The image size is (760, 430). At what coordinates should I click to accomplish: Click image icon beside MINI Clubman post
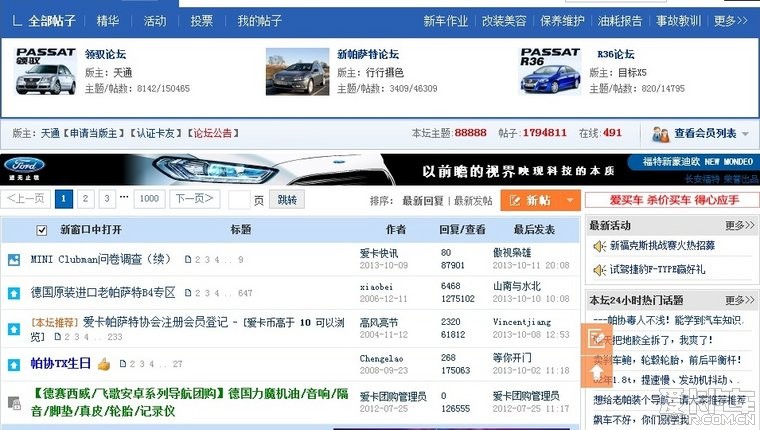pos(14,260)
